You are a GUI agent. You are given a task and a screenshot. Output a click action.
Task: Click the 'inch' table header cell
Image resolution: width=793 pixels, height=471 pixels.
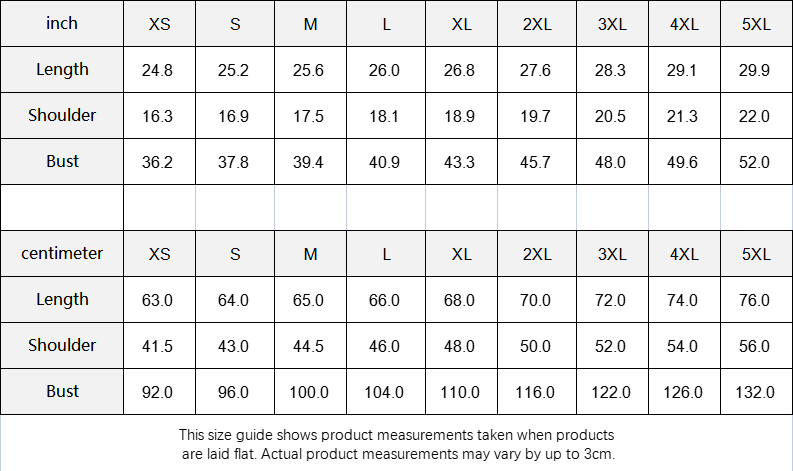pos(62,23)
